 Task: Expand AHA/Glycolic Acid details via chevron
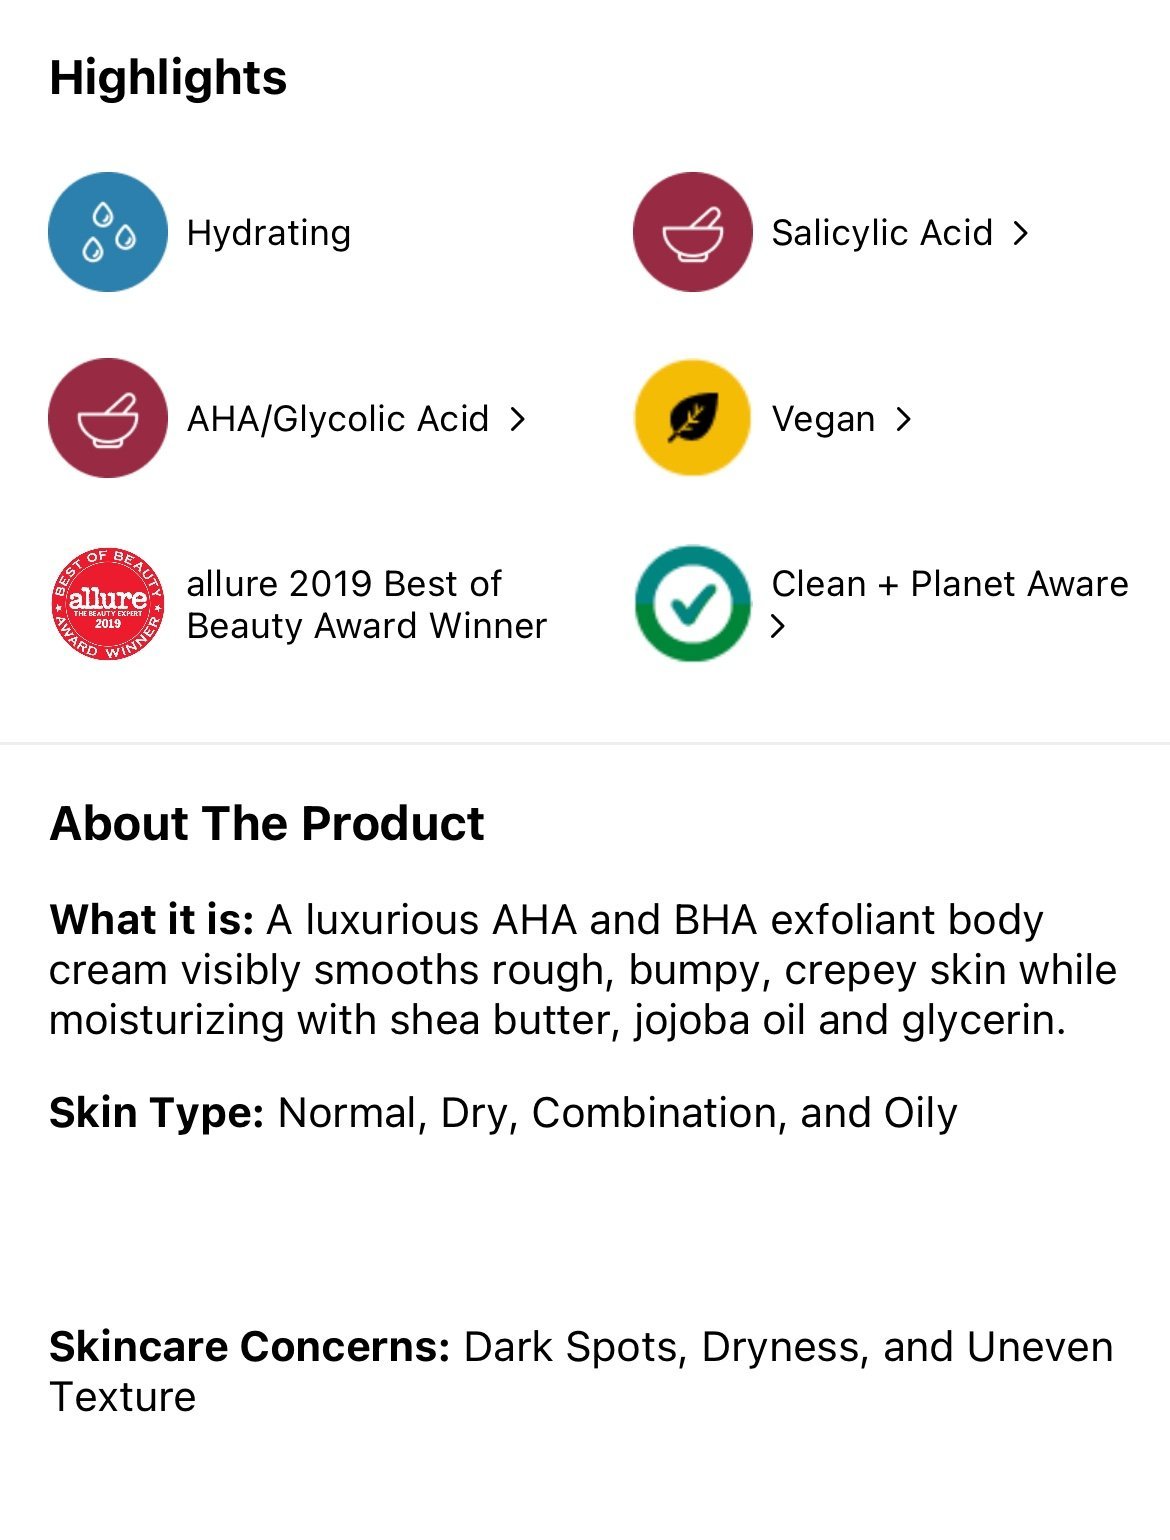click(517, 419)
